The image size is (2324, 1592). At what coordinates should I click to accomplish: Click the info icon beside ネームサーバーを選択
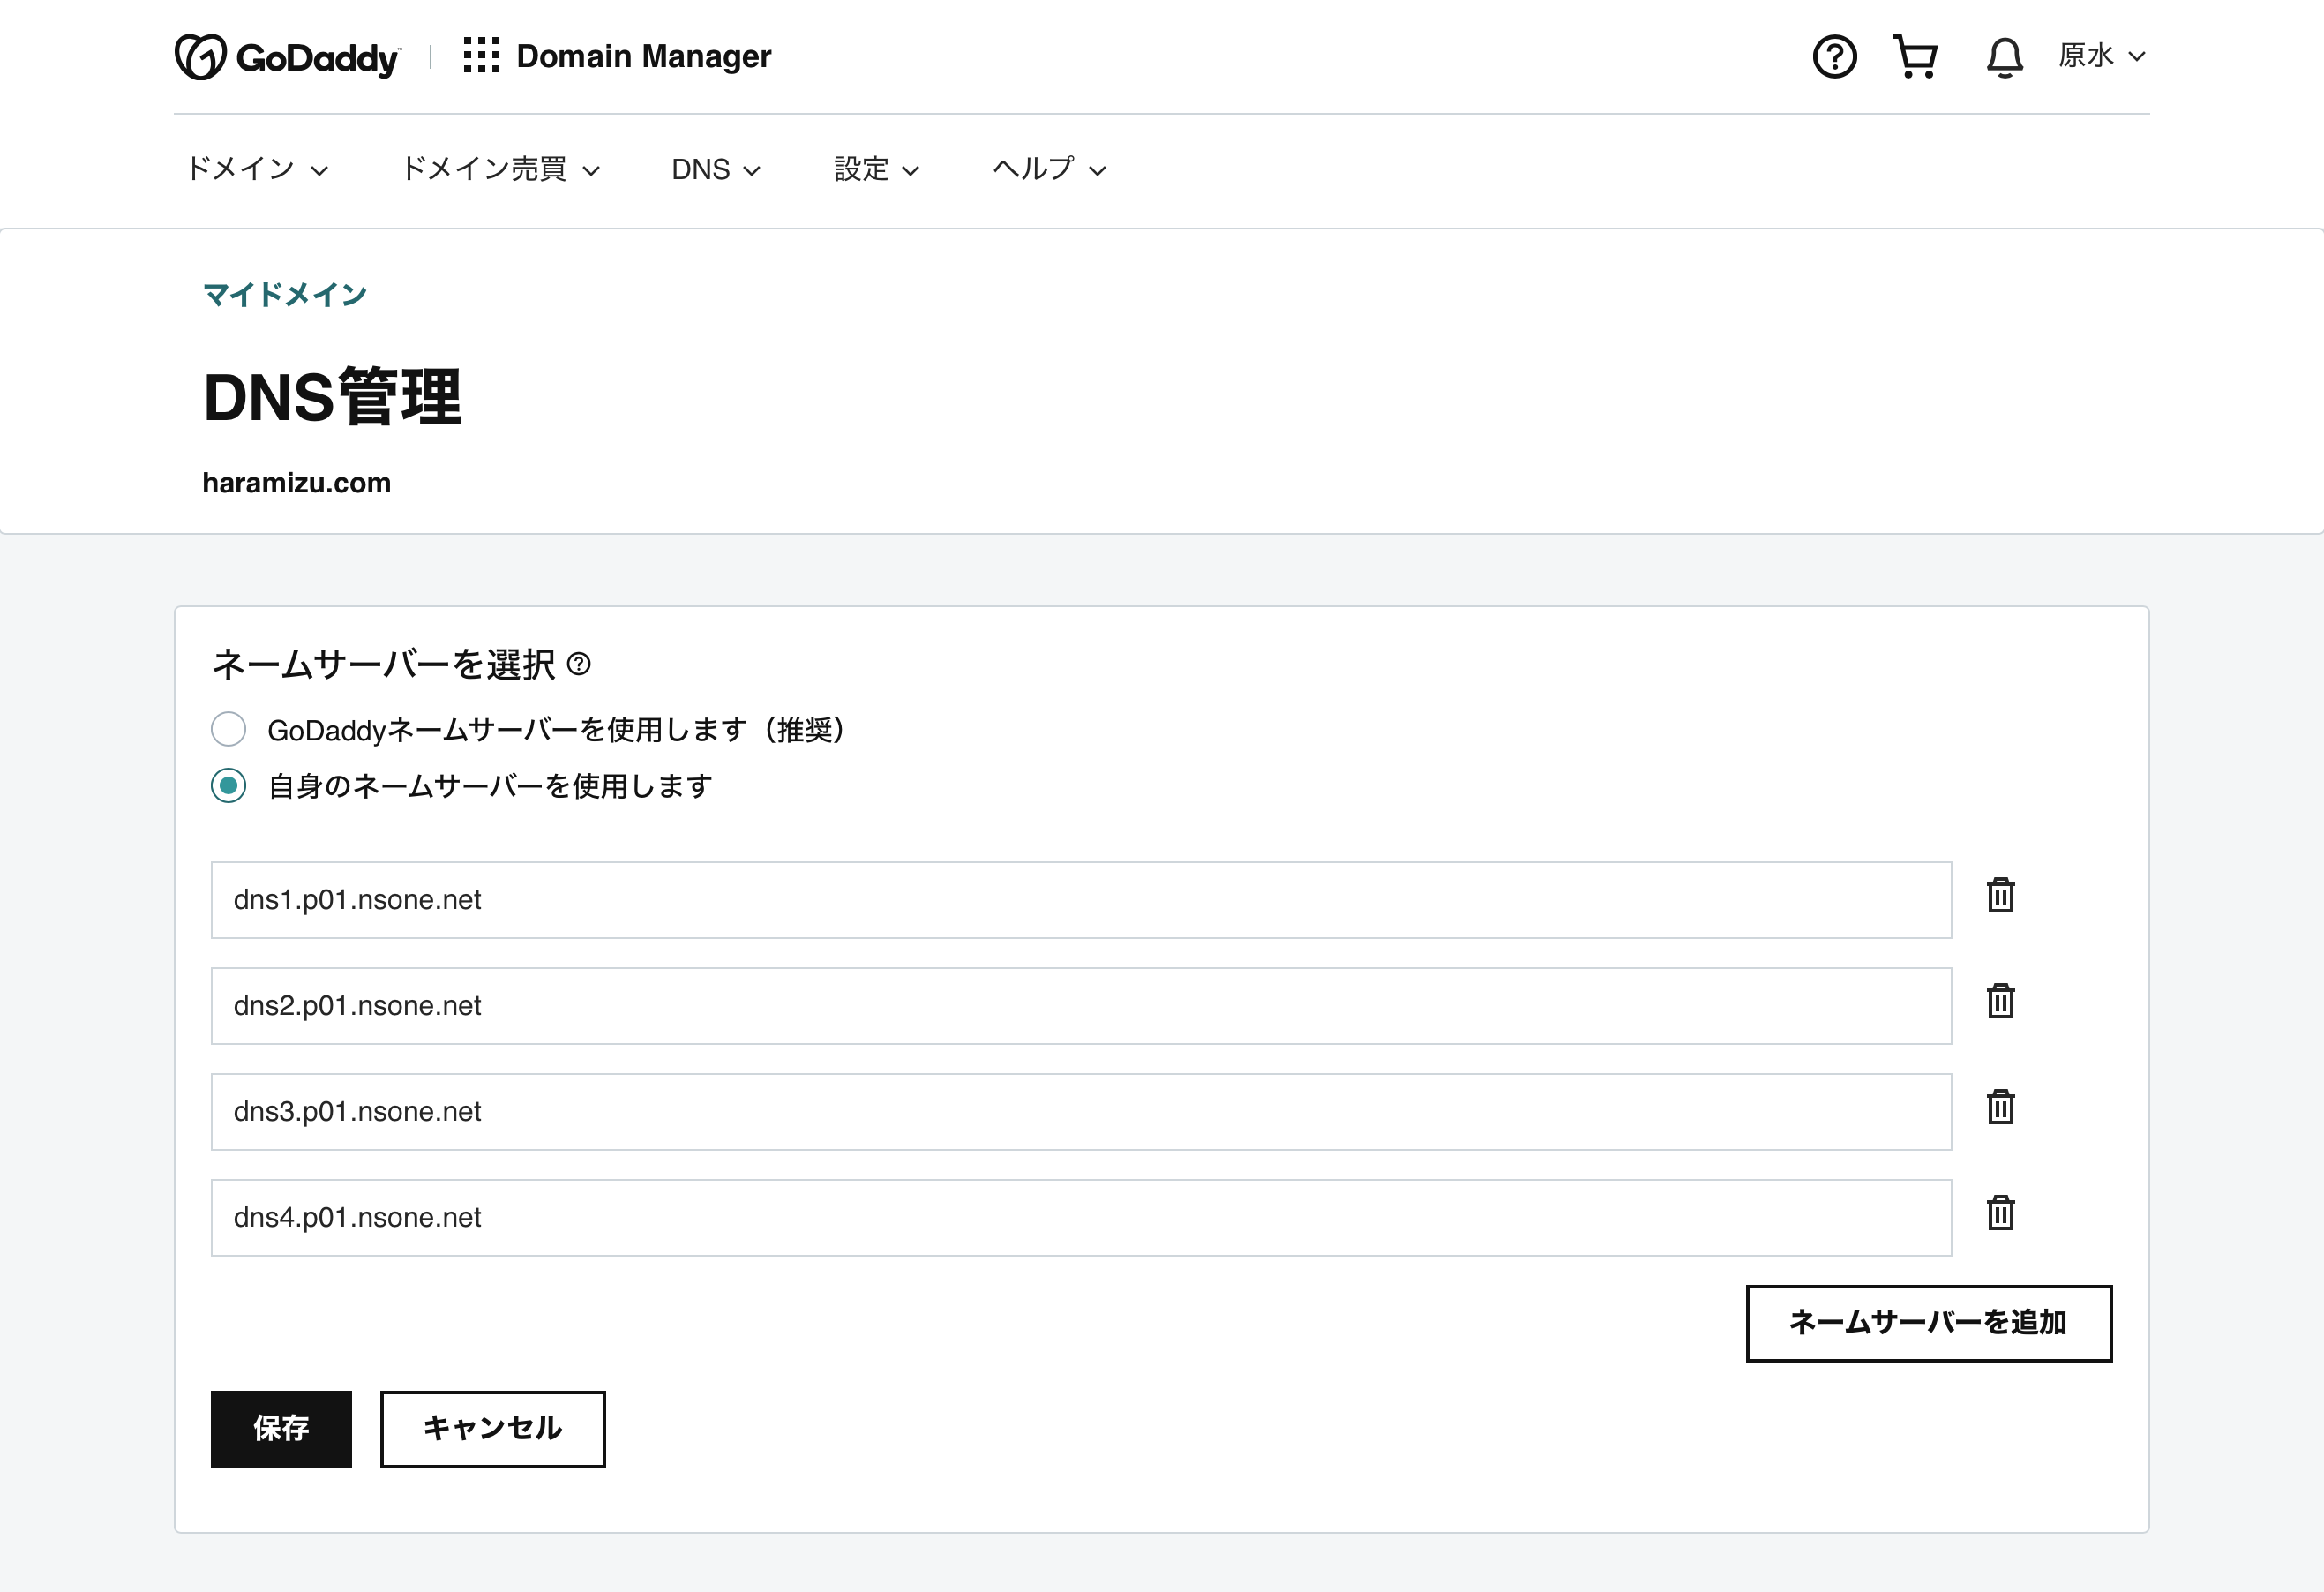(x=579, y=664)
